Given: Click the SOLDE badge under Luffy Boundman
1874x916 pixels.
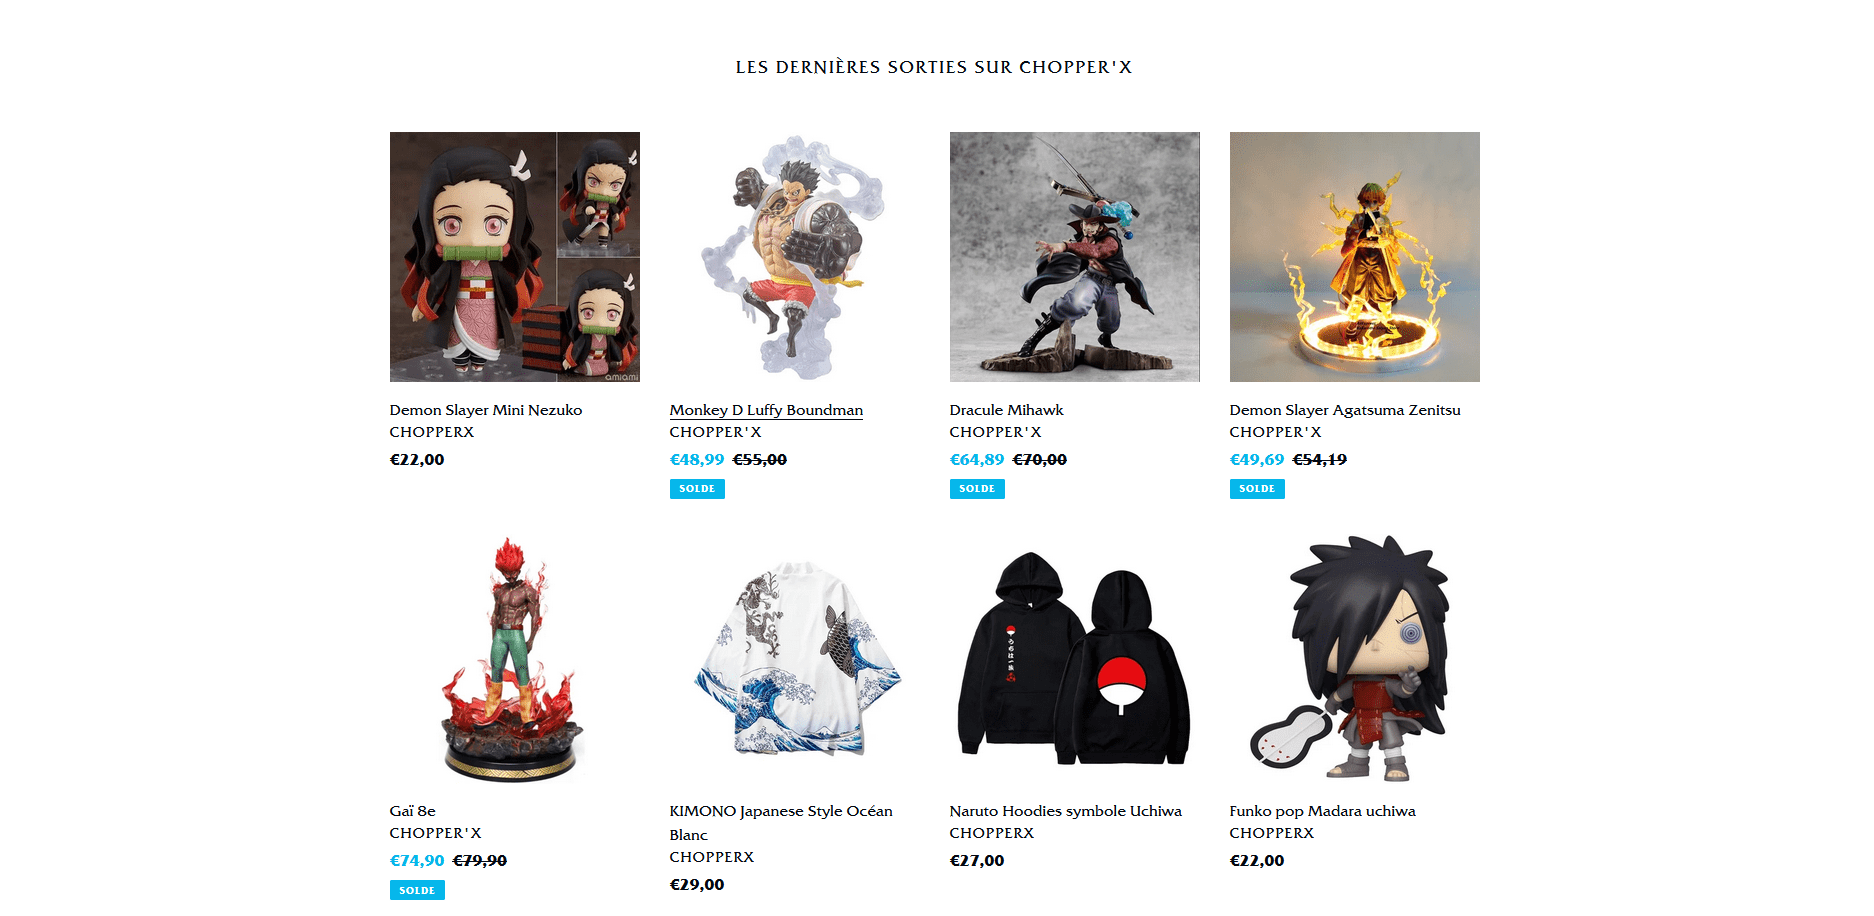Looking at the screenshot, I should click(x=697, y=489).
